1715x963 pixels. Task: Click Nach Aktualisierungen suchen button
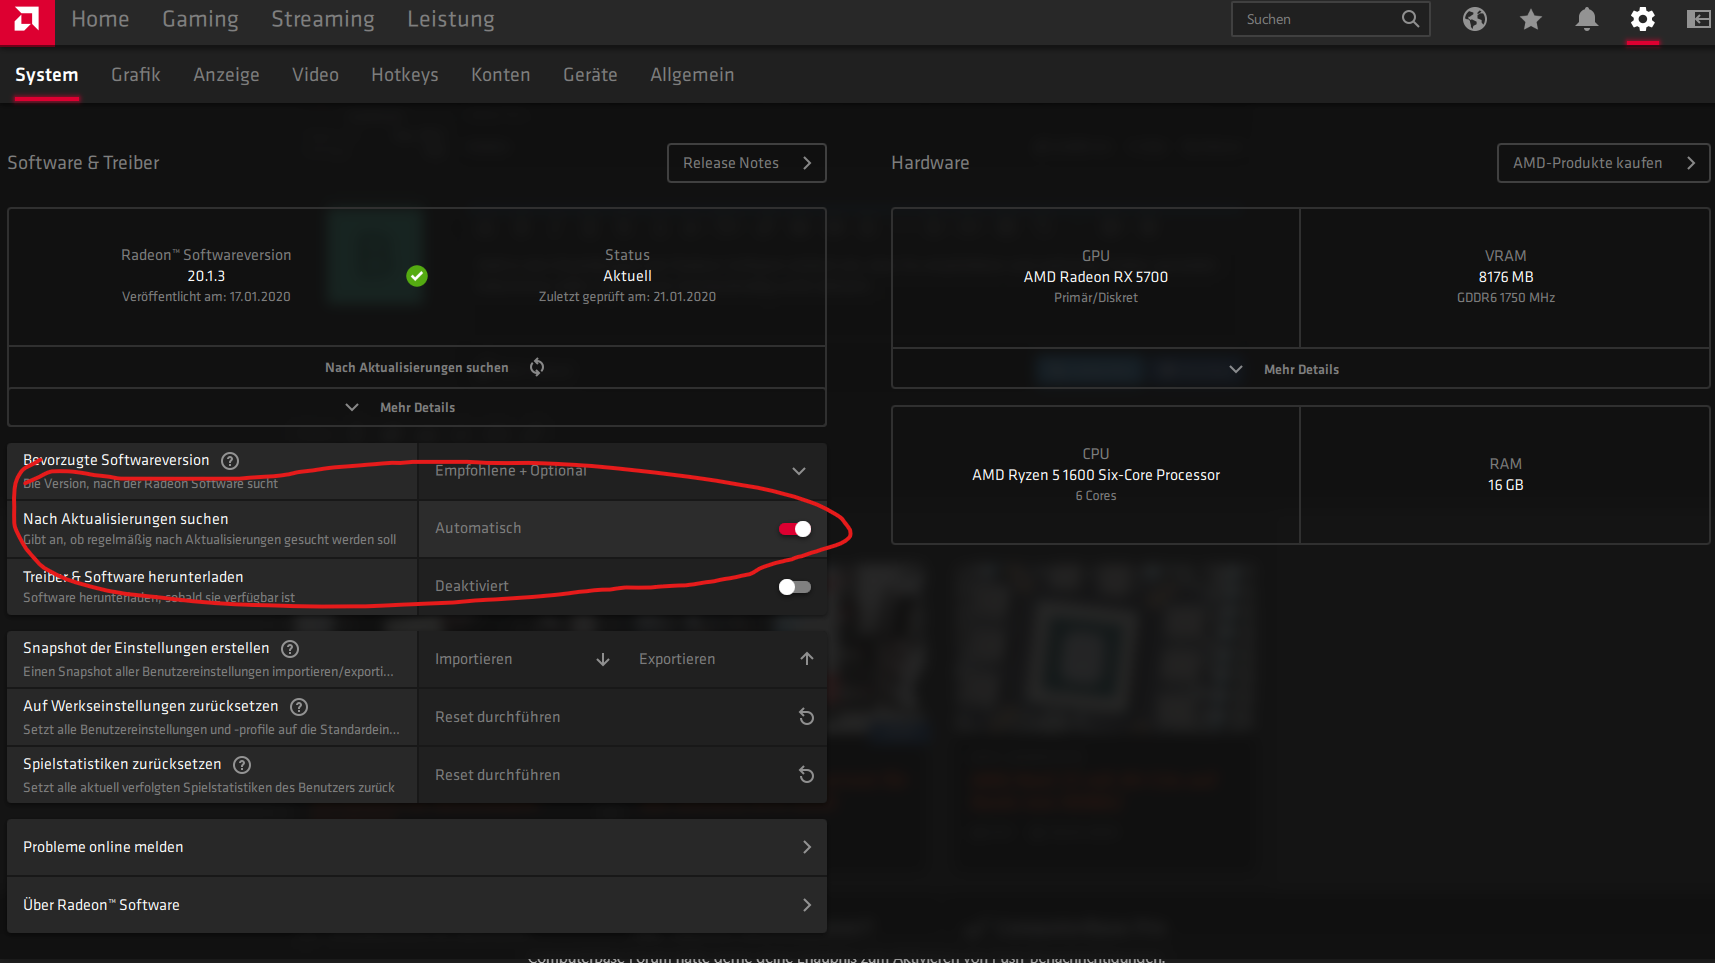417,368
